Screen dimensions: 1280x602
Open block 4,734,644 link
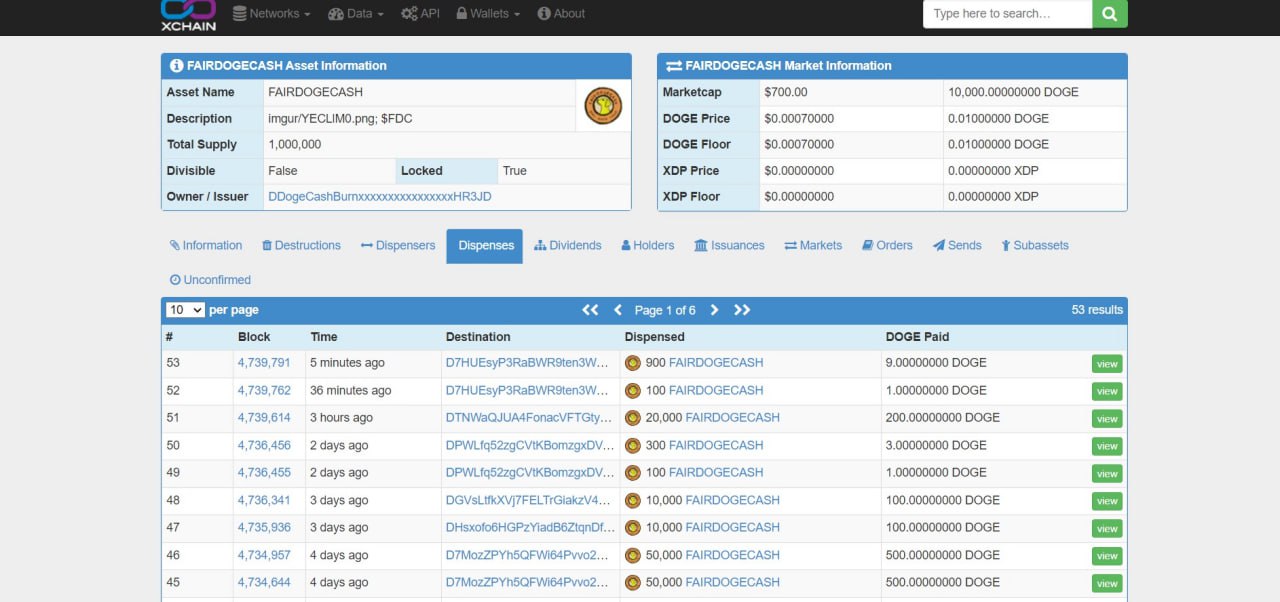264,582
